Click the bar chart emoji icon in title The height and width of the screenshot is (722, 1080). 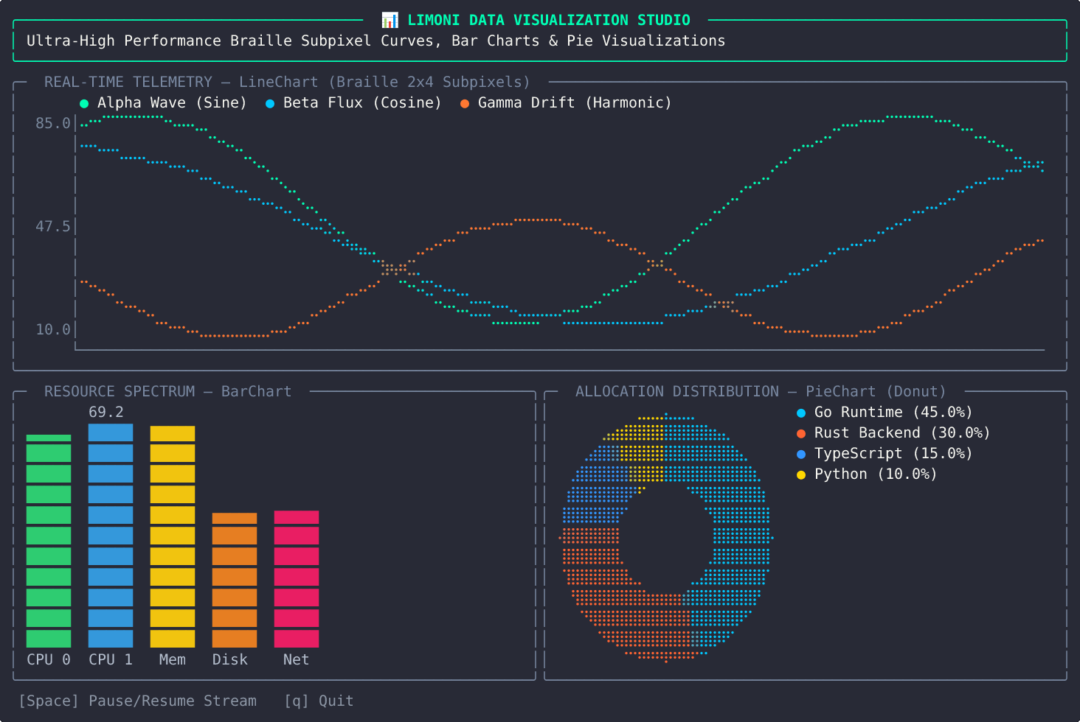tap(390, 20)
